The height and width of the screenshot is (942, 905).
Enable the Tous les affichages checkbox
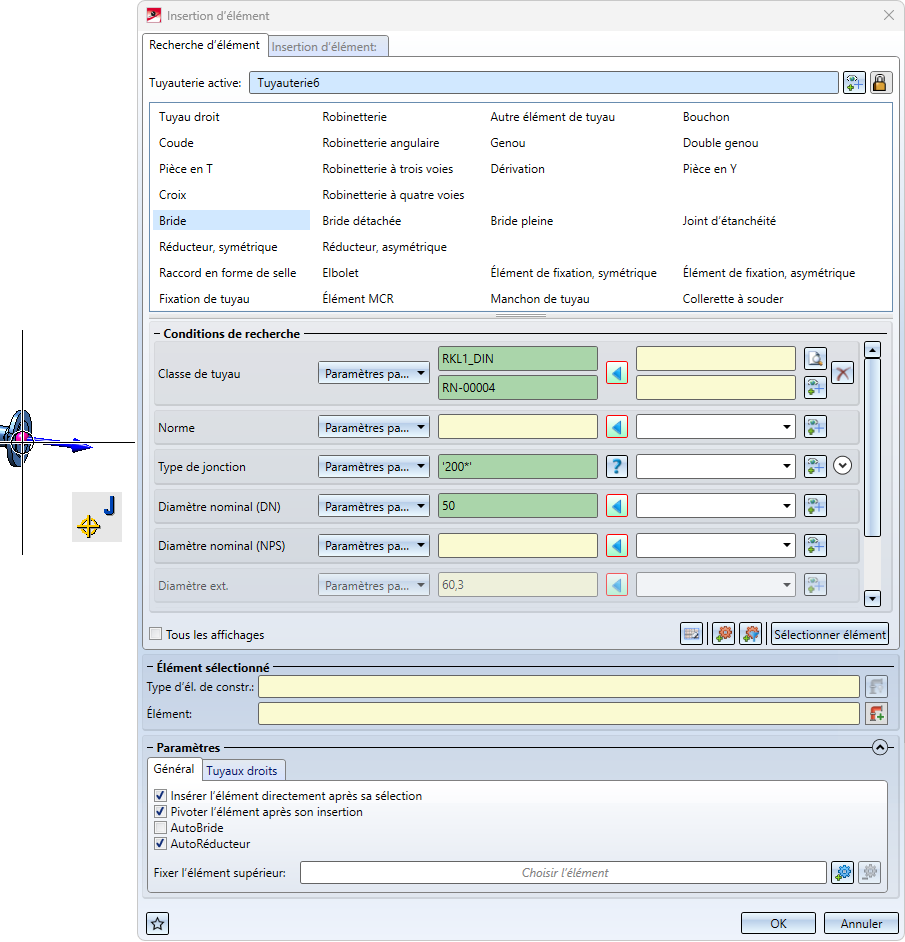tap(156, 634)
